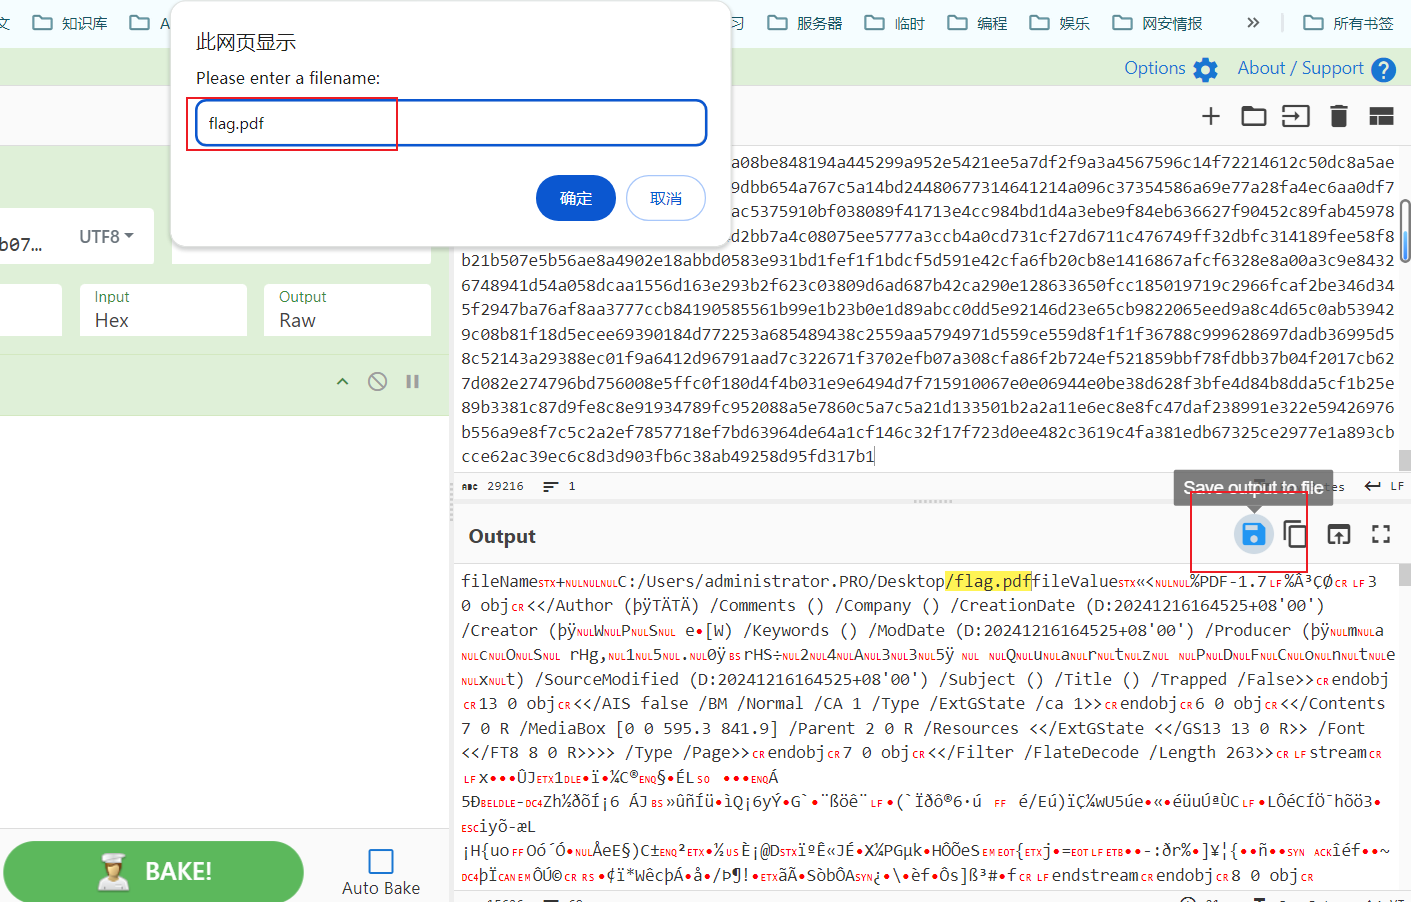This screenshot has width=1411, height=902.
Task: Click the horizontal splitter grip between input and output
Action: click(932, 501)
